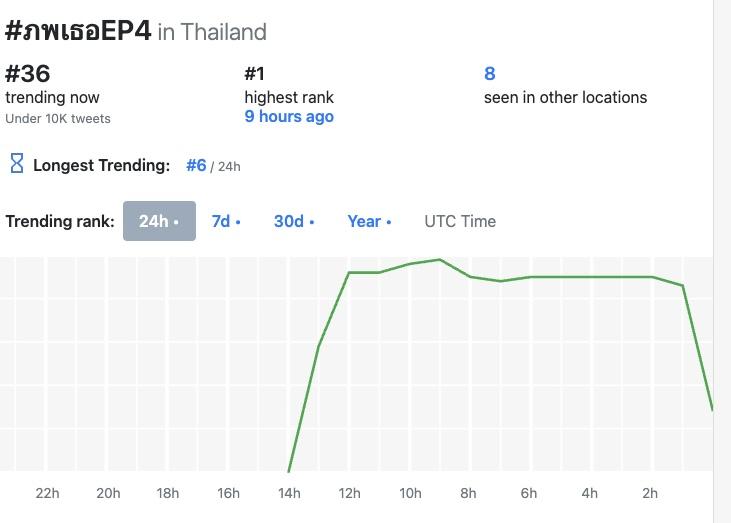Open the "9 hours ago" link
Image resolution: width=731 pixels, height=523 pixels.
[x=289, y=117]
